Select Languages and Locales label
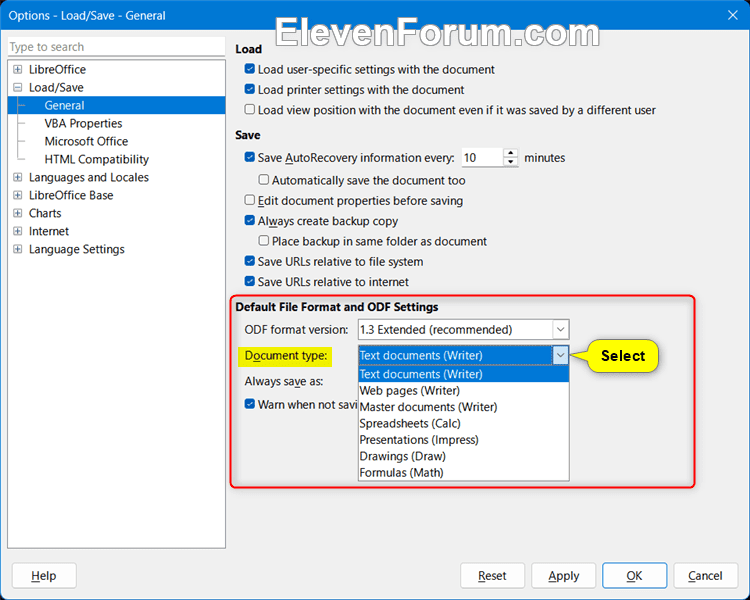This screenshot has width=750, height=600. (88, 178)
